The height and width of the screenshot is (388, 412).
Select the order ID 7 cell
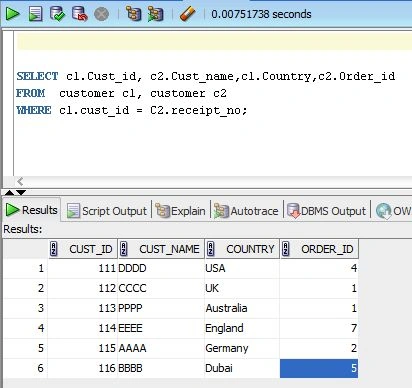tap(319, 328)
